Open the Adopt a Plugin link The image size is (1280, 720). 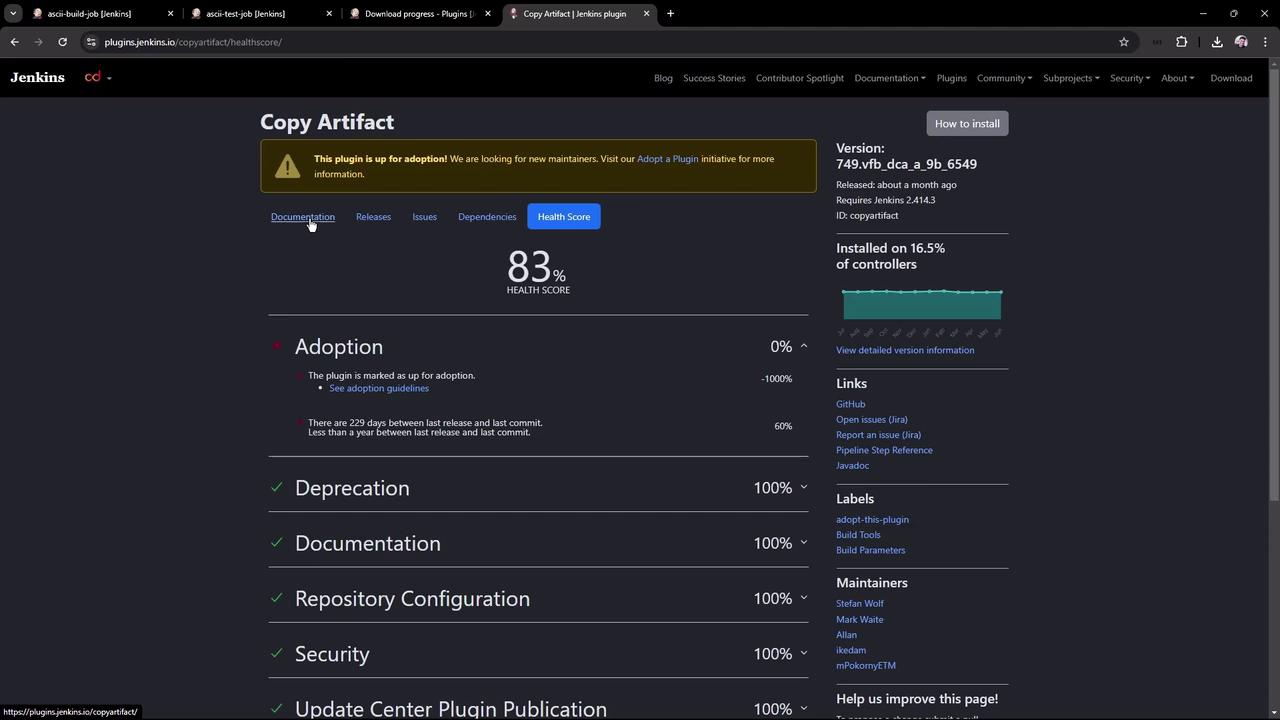point(667,159)
